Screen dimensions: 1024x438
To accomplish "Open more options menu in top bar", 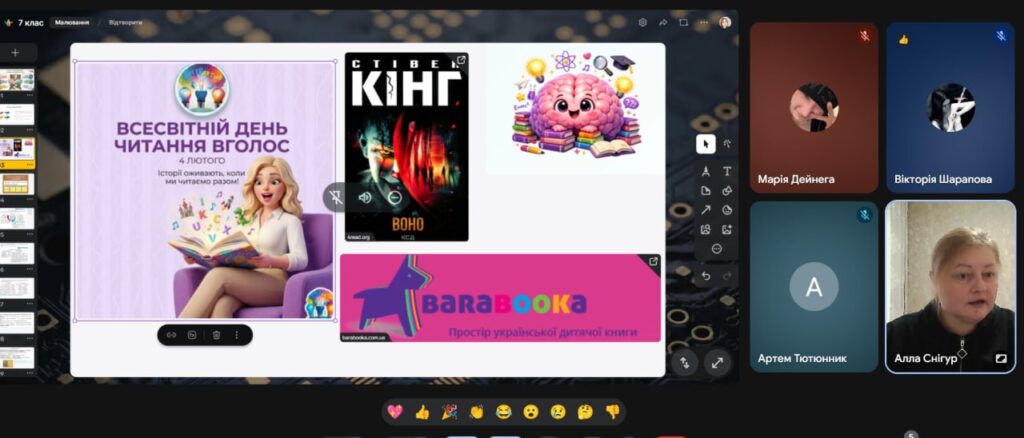I will pyautogui.click(x=705, y=22).
